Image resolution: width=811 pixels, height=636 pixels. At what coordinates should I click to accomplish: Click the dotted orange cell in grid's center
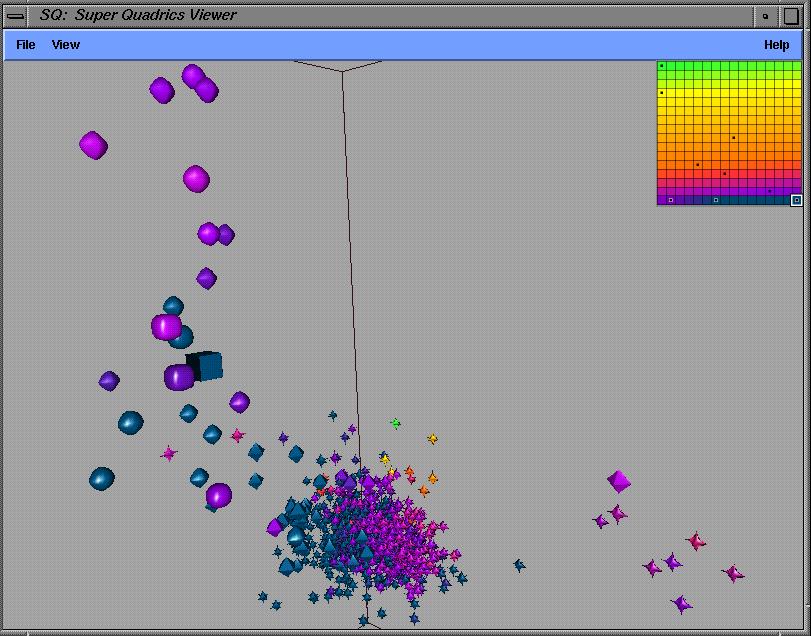[x=734, y=137]
